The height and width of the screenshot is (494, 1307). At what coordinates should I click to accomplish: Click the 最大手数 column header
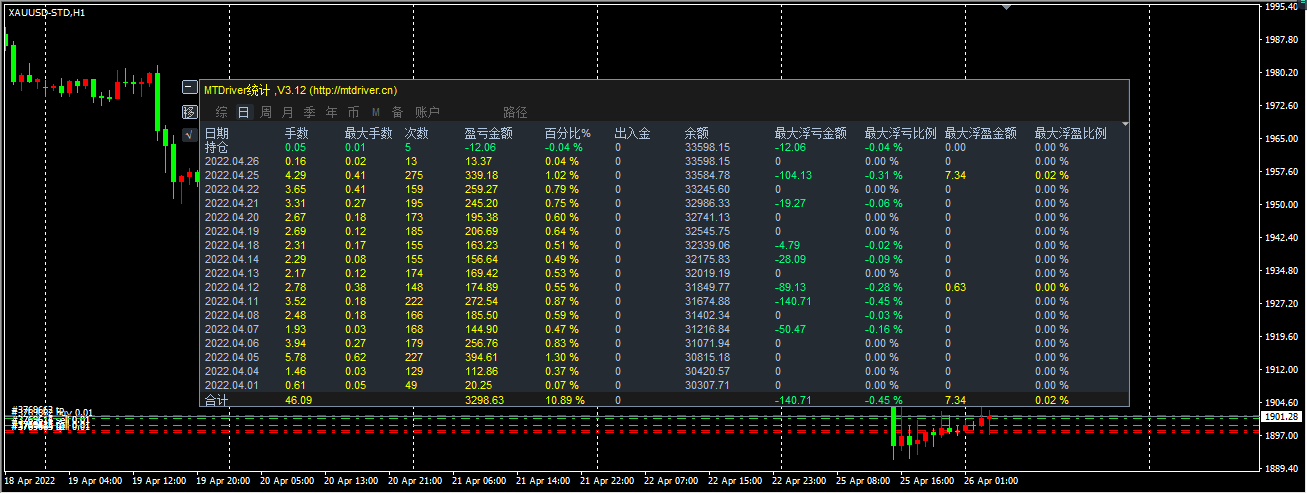(369, 133)
